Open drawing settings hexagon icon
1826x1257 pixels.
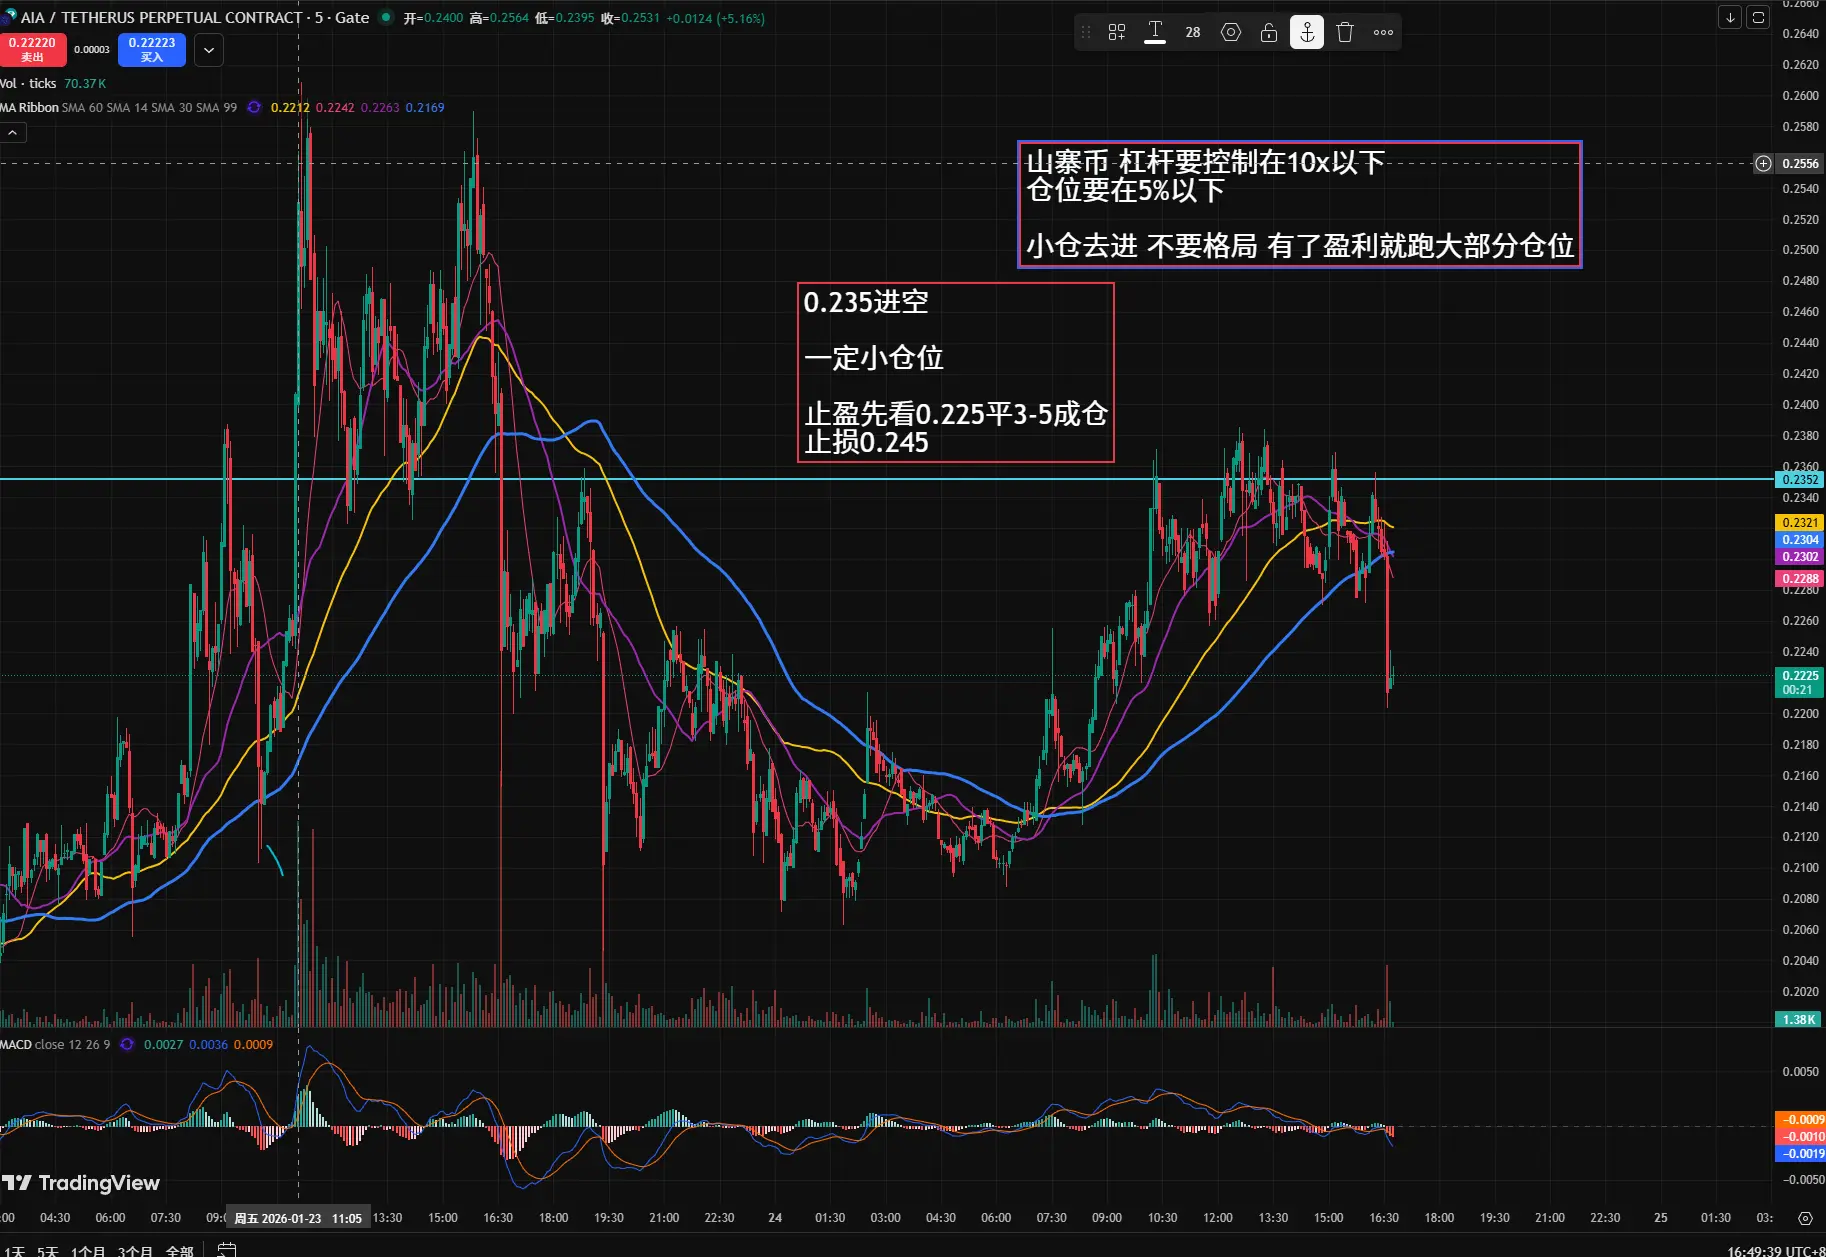[x=1231, y=32]
